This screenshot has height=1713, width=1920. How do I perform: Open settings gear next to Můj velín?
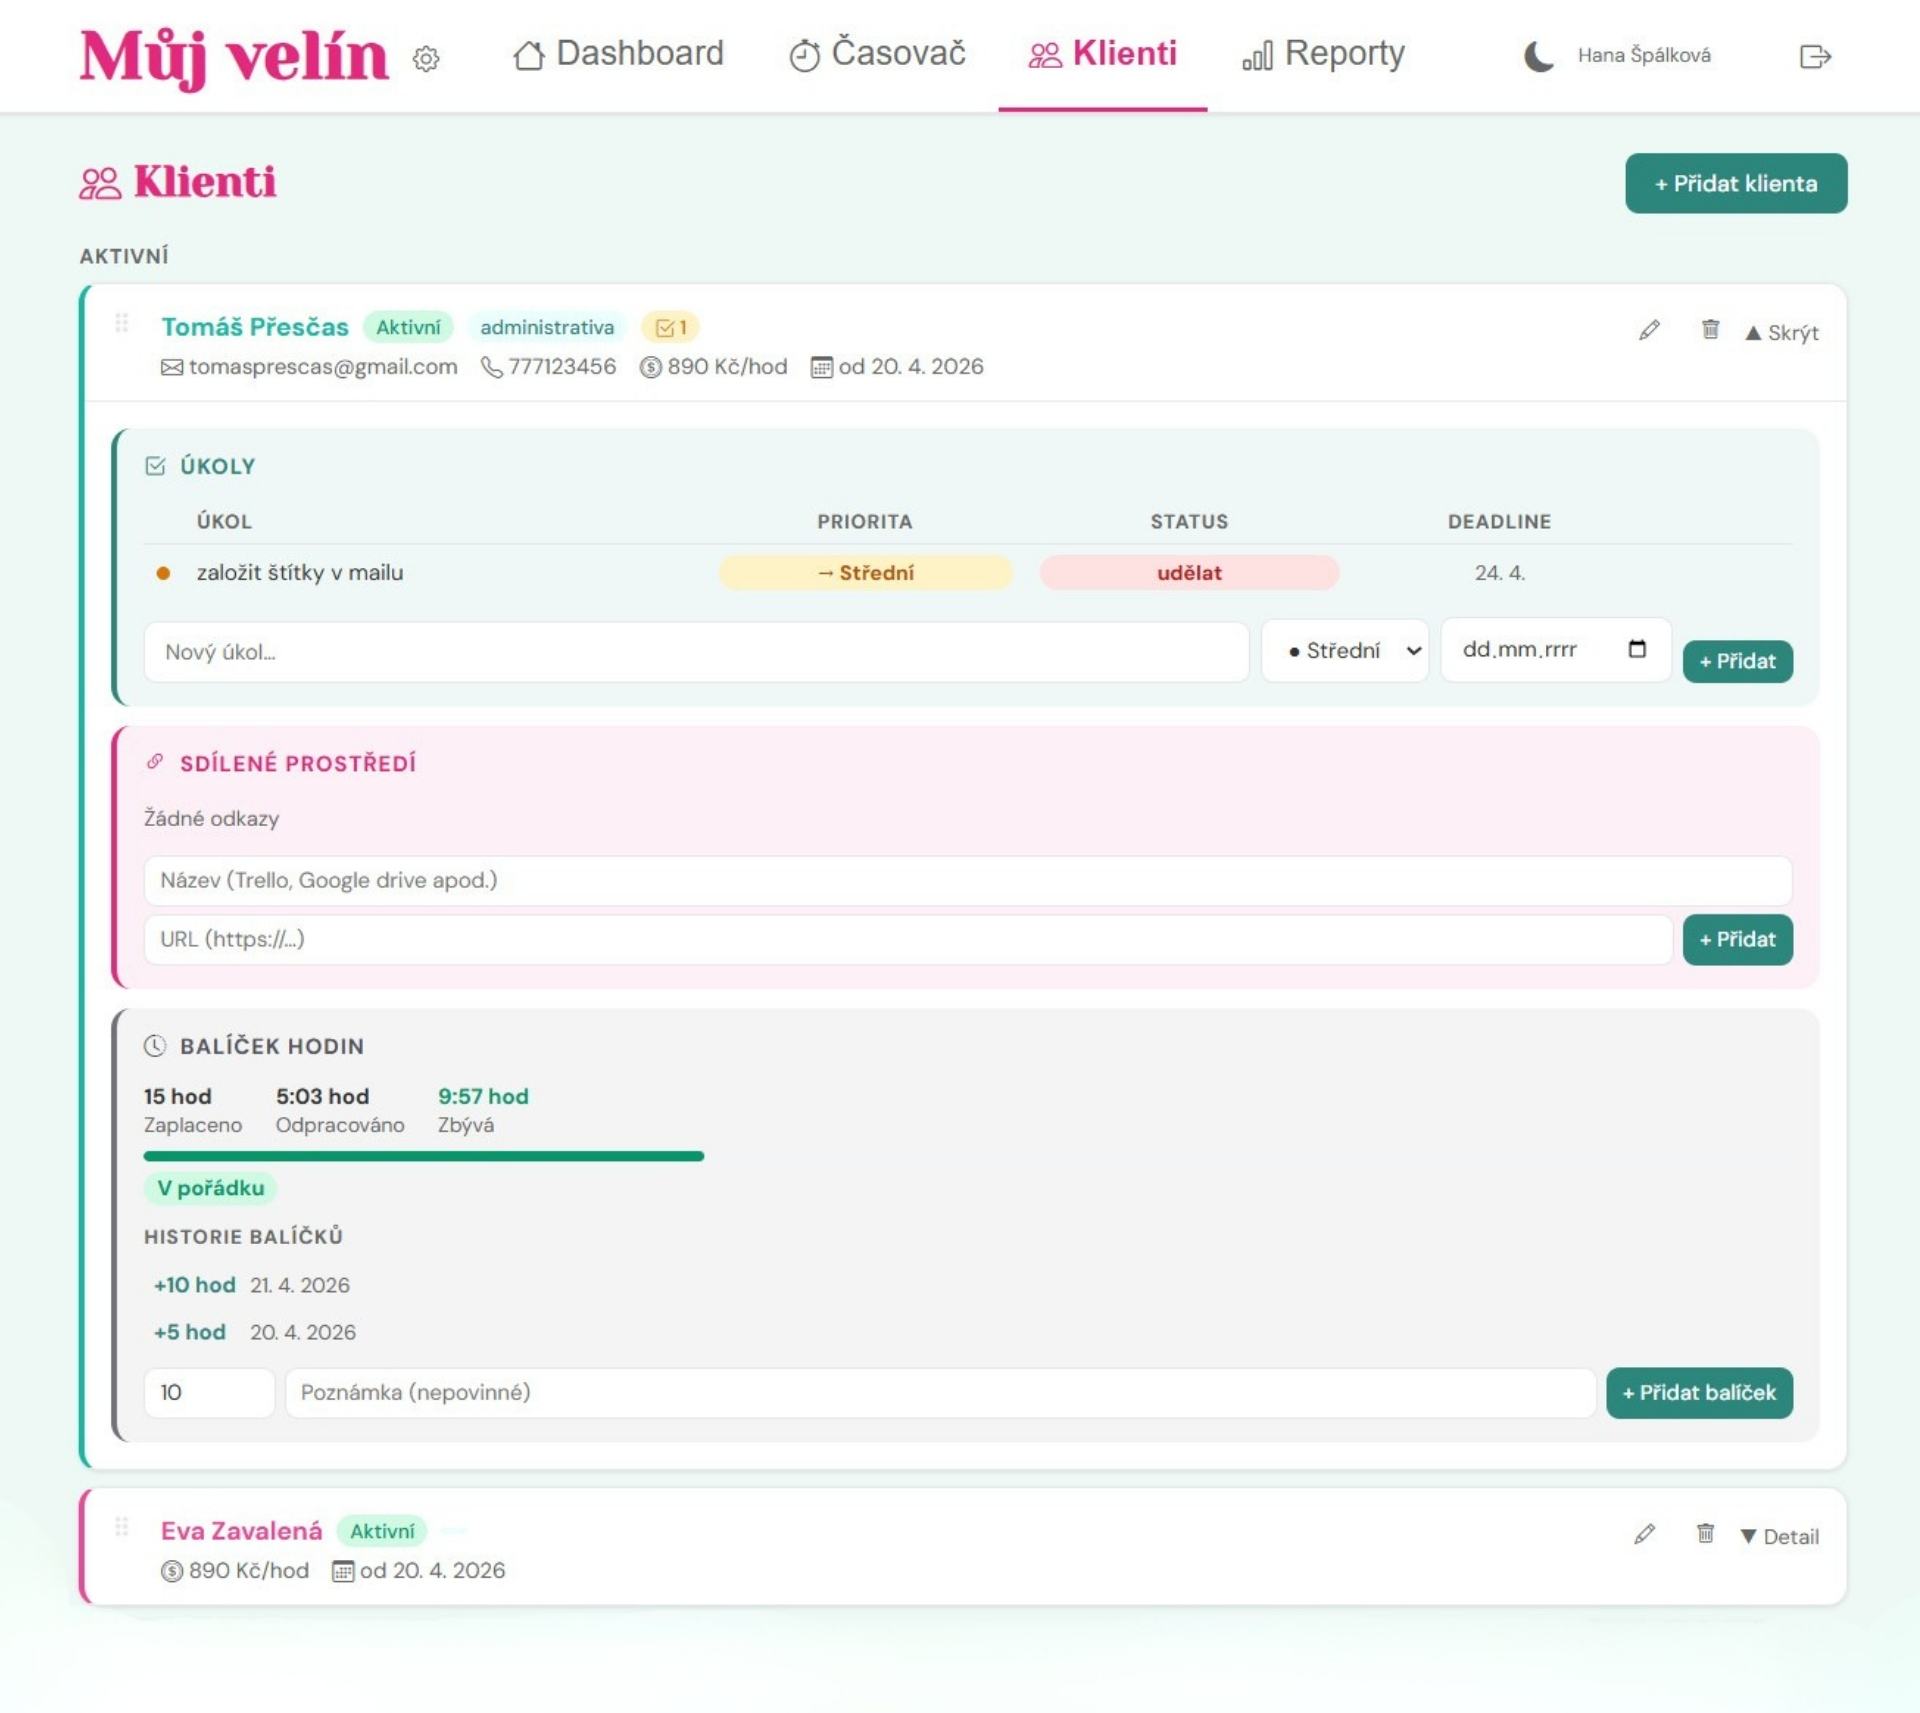[426, 59]
